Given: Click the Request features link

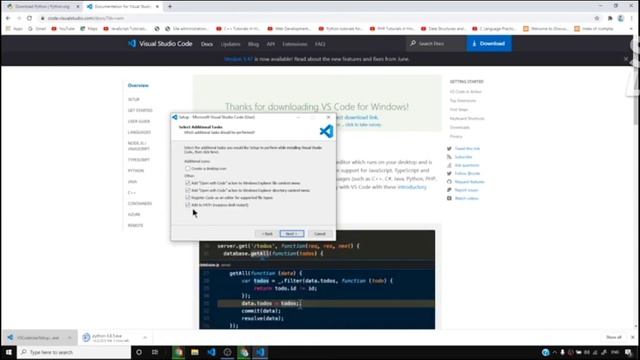Looking at the screenshot, I should 469,182.
